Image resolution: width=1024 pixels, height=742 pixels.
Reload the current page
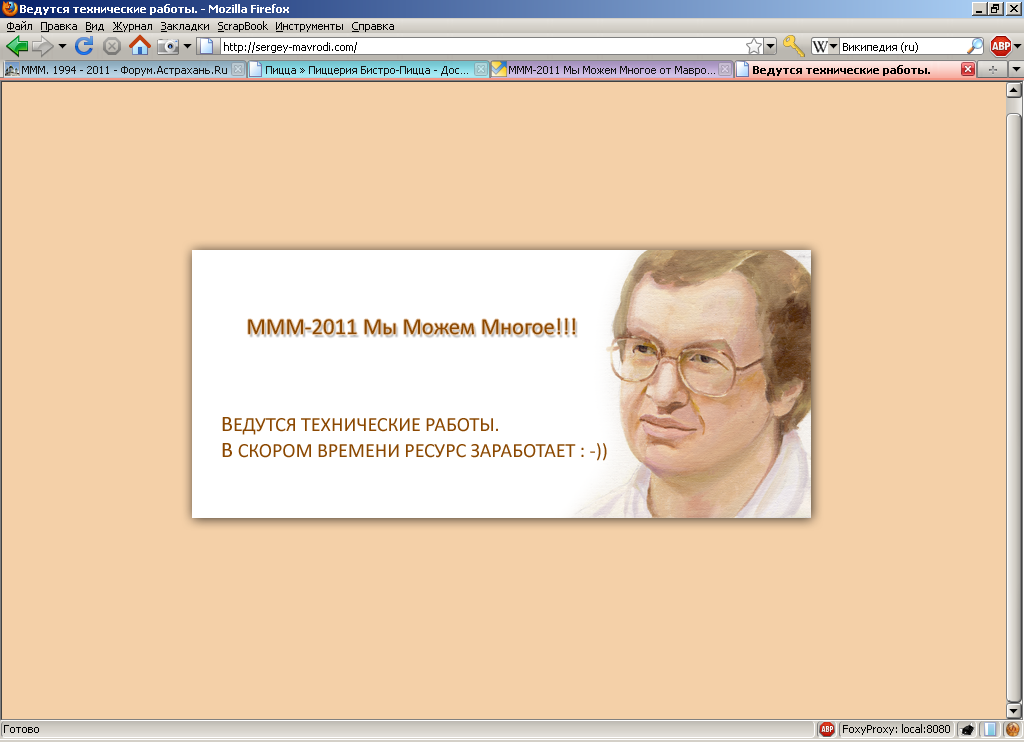tap(84, 46)
